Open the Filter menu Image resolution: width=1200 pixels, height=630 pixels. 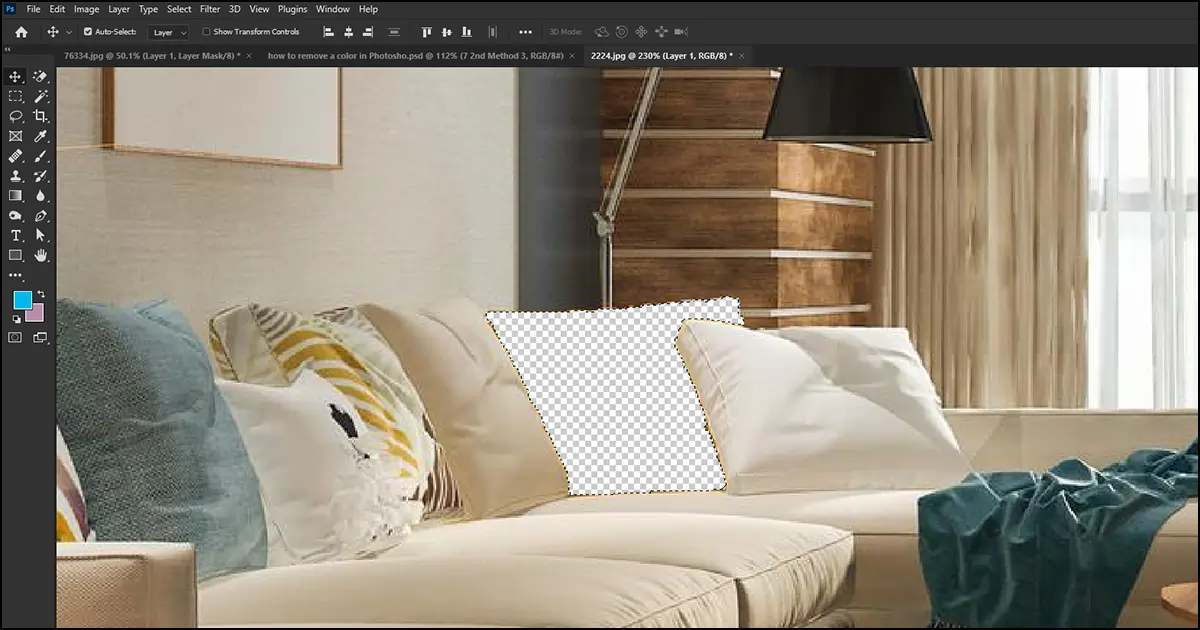coord(210,9)
